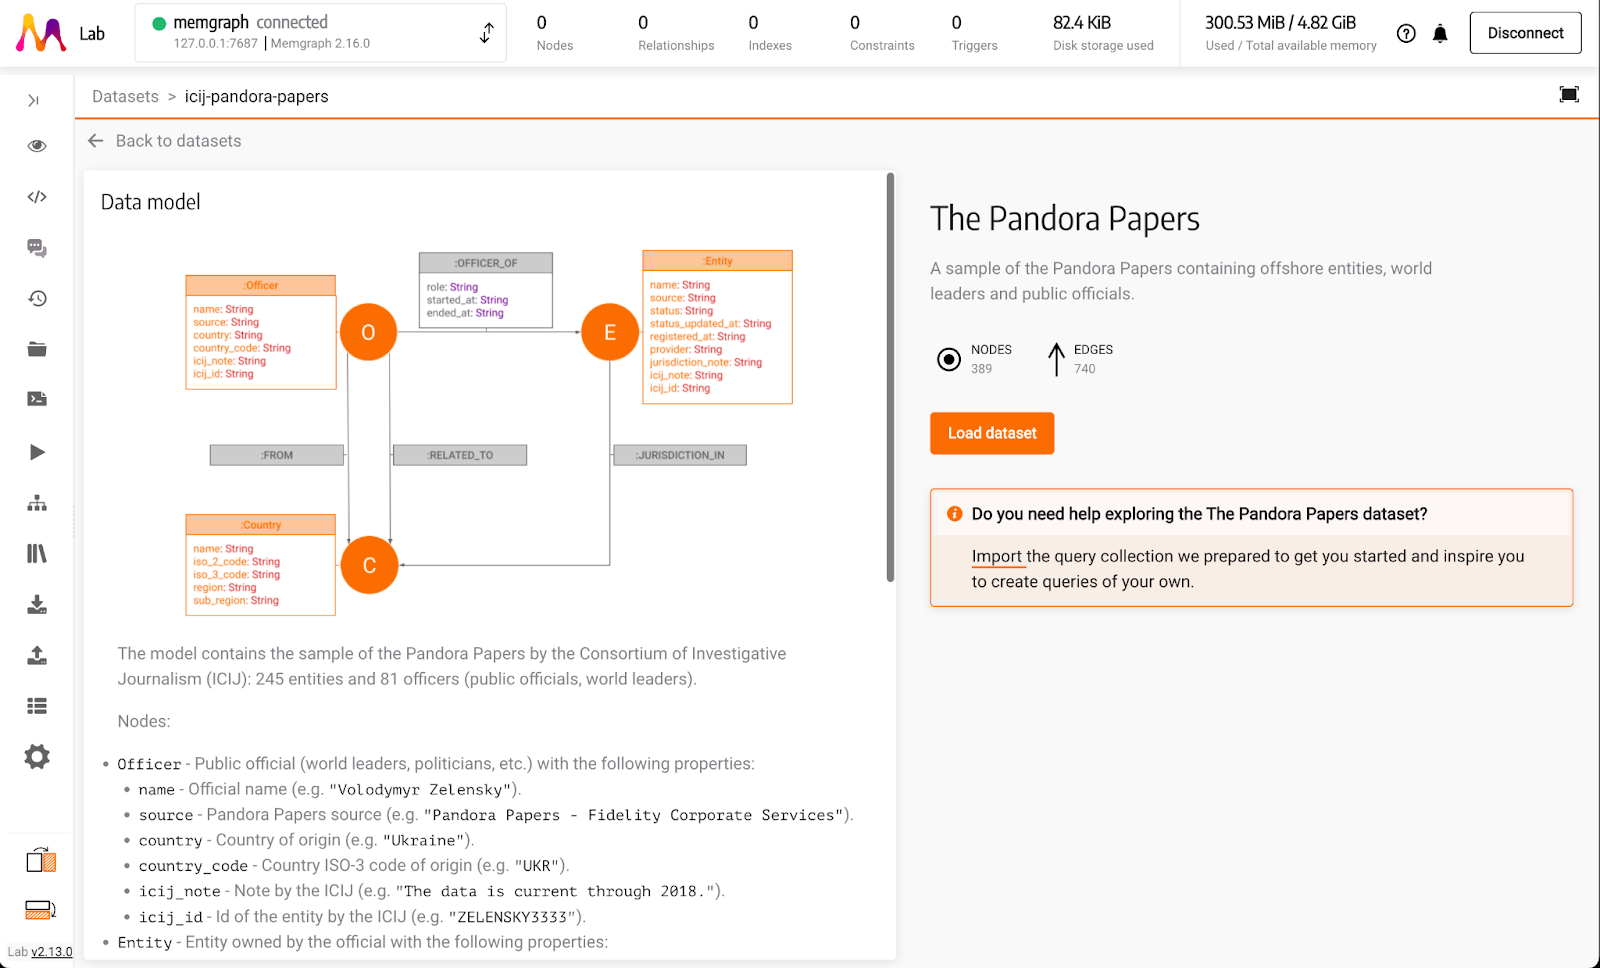Click the :Officer node header
Screen dimensions: 1600x968
tap(261, 285)
